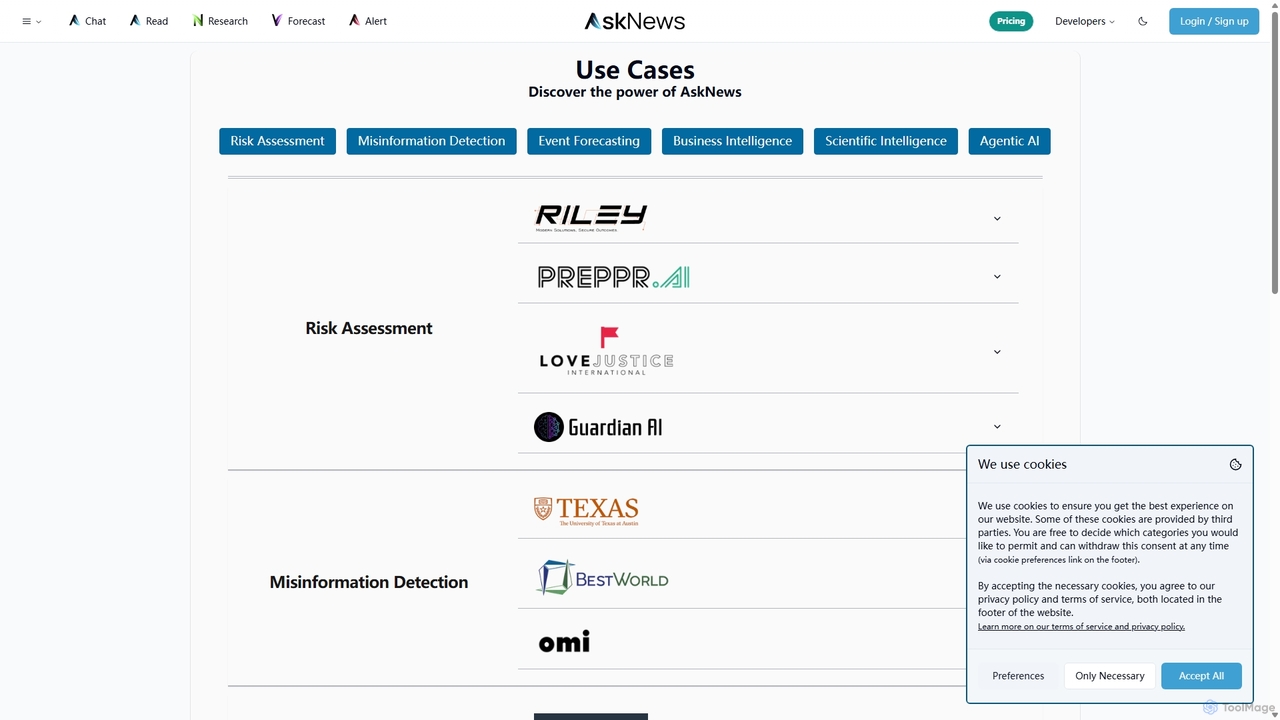Screen dimensions: 1280x720
Task: Click the Love Justice International logo
Action: (606, 351)
